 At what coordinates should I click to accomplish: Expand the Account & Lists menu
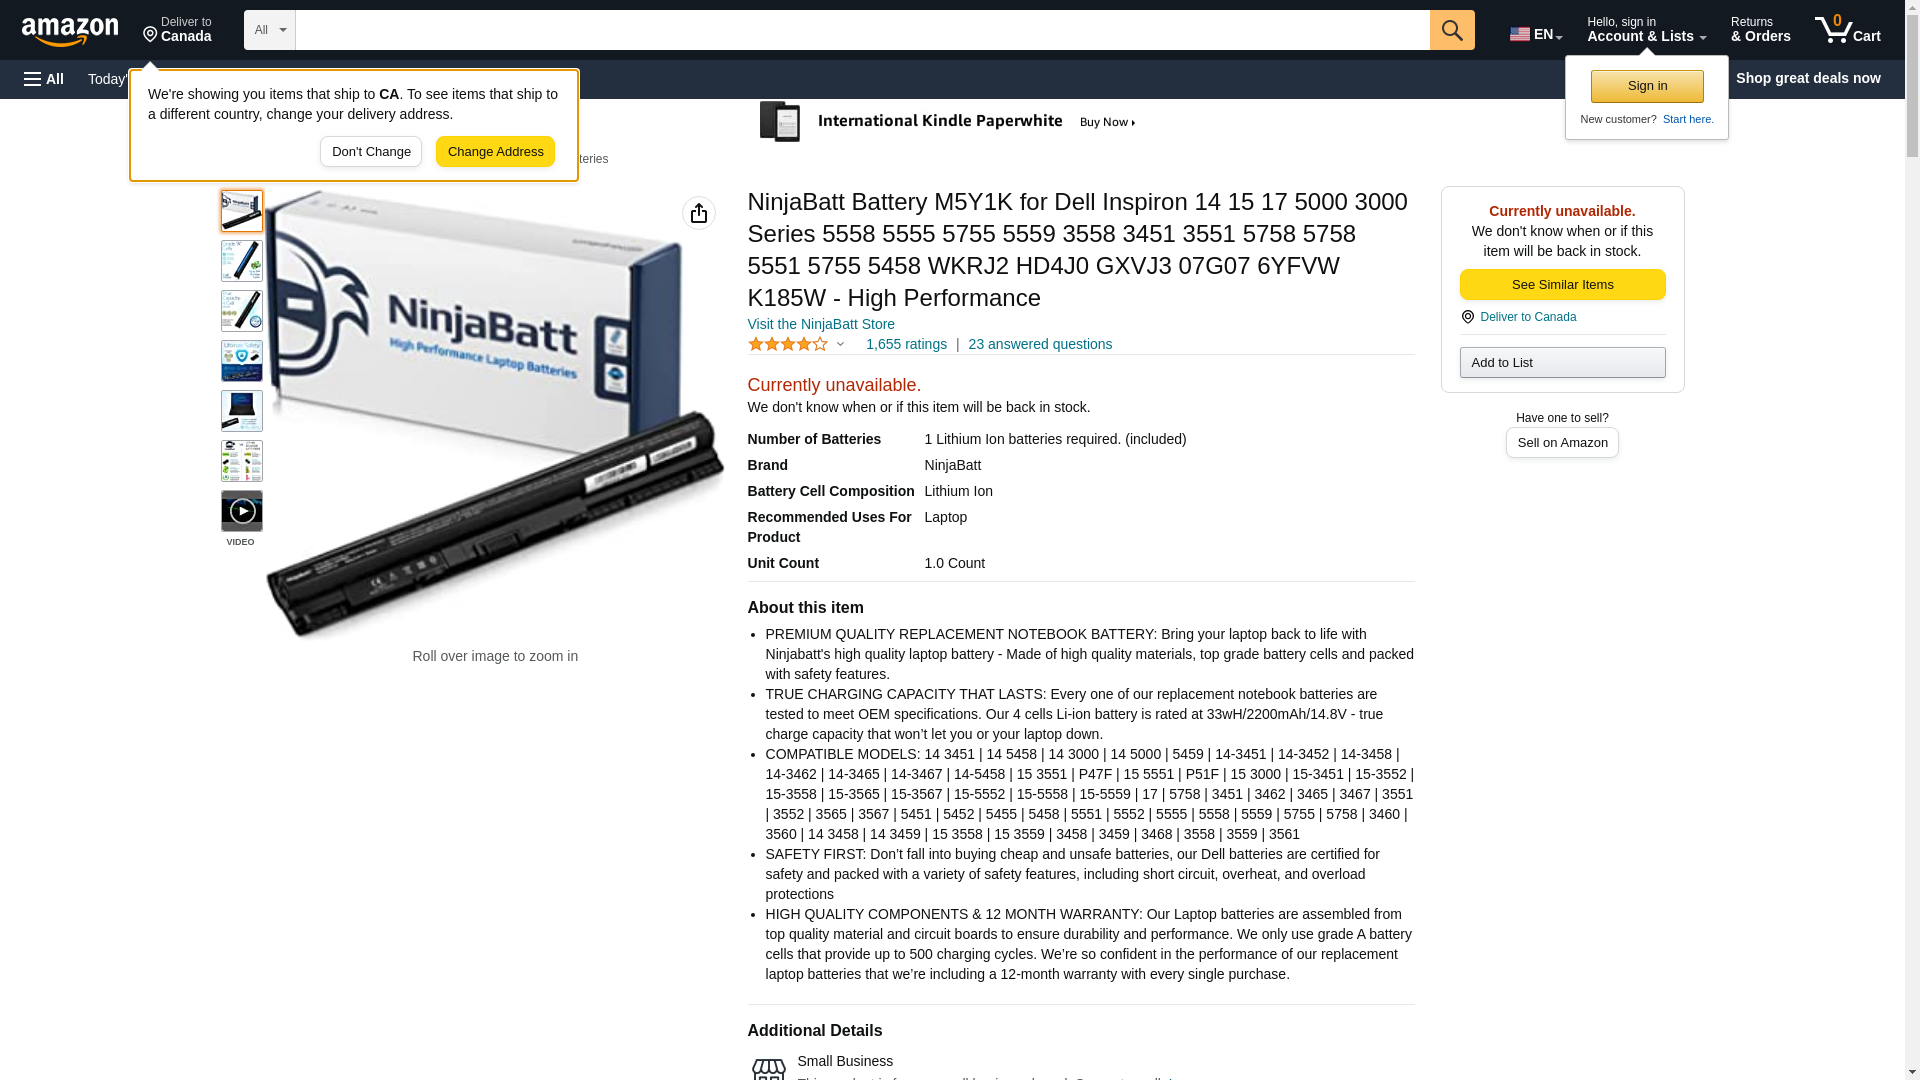tap(1646, 30)
